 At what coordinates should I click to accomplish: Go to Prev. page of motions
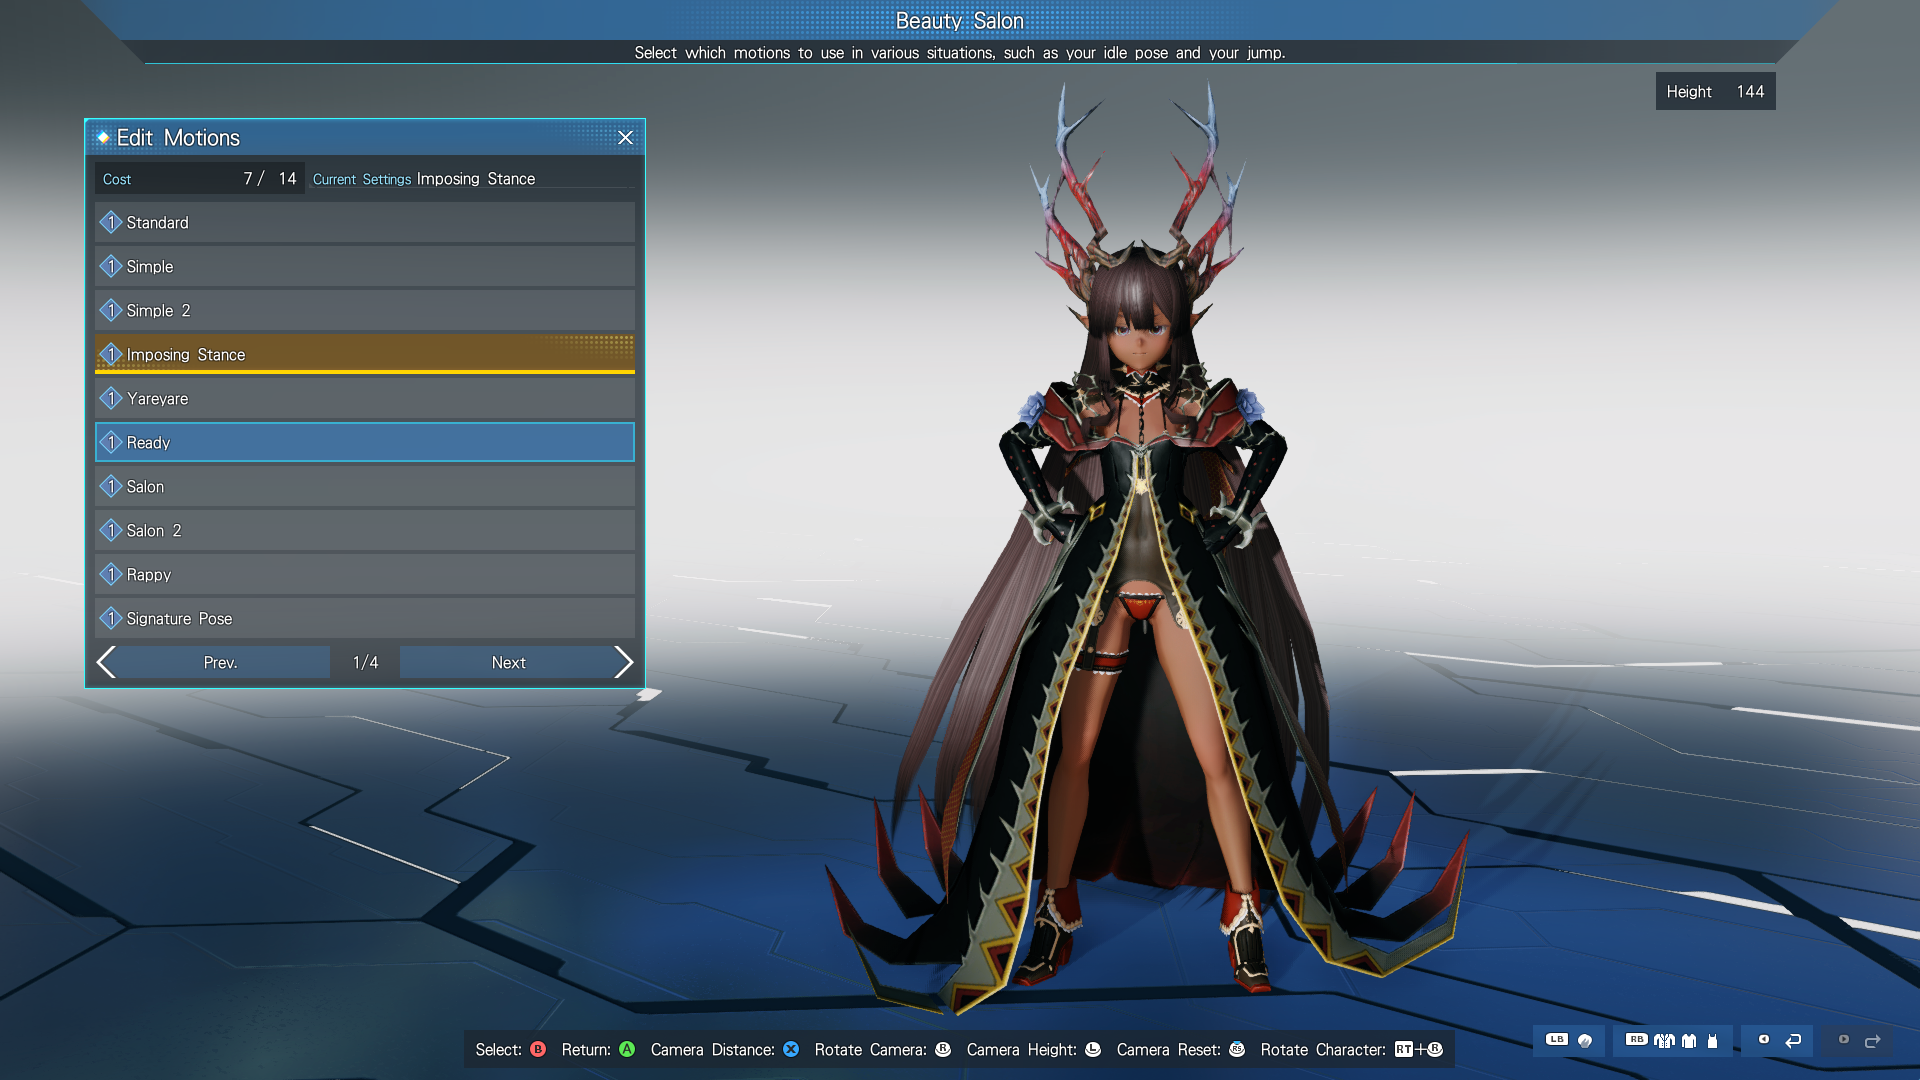pyautogui.click(x=221, y=662)
